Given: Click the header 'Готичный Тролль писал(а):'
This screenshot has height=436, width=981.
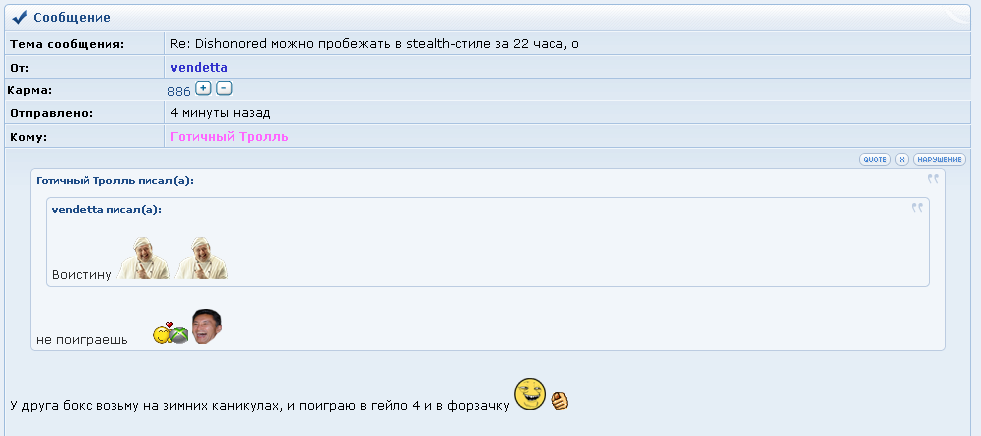Looking at the screenshot, I should pyautogui.click(x=115, y=181).
